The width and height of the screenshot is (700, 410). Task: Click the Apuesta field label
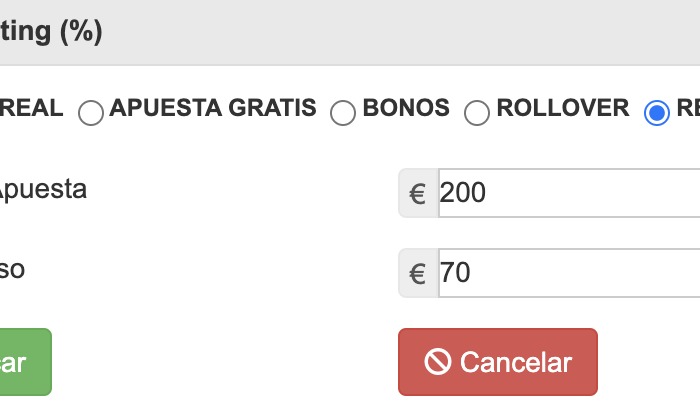click(x=43, y=190)
